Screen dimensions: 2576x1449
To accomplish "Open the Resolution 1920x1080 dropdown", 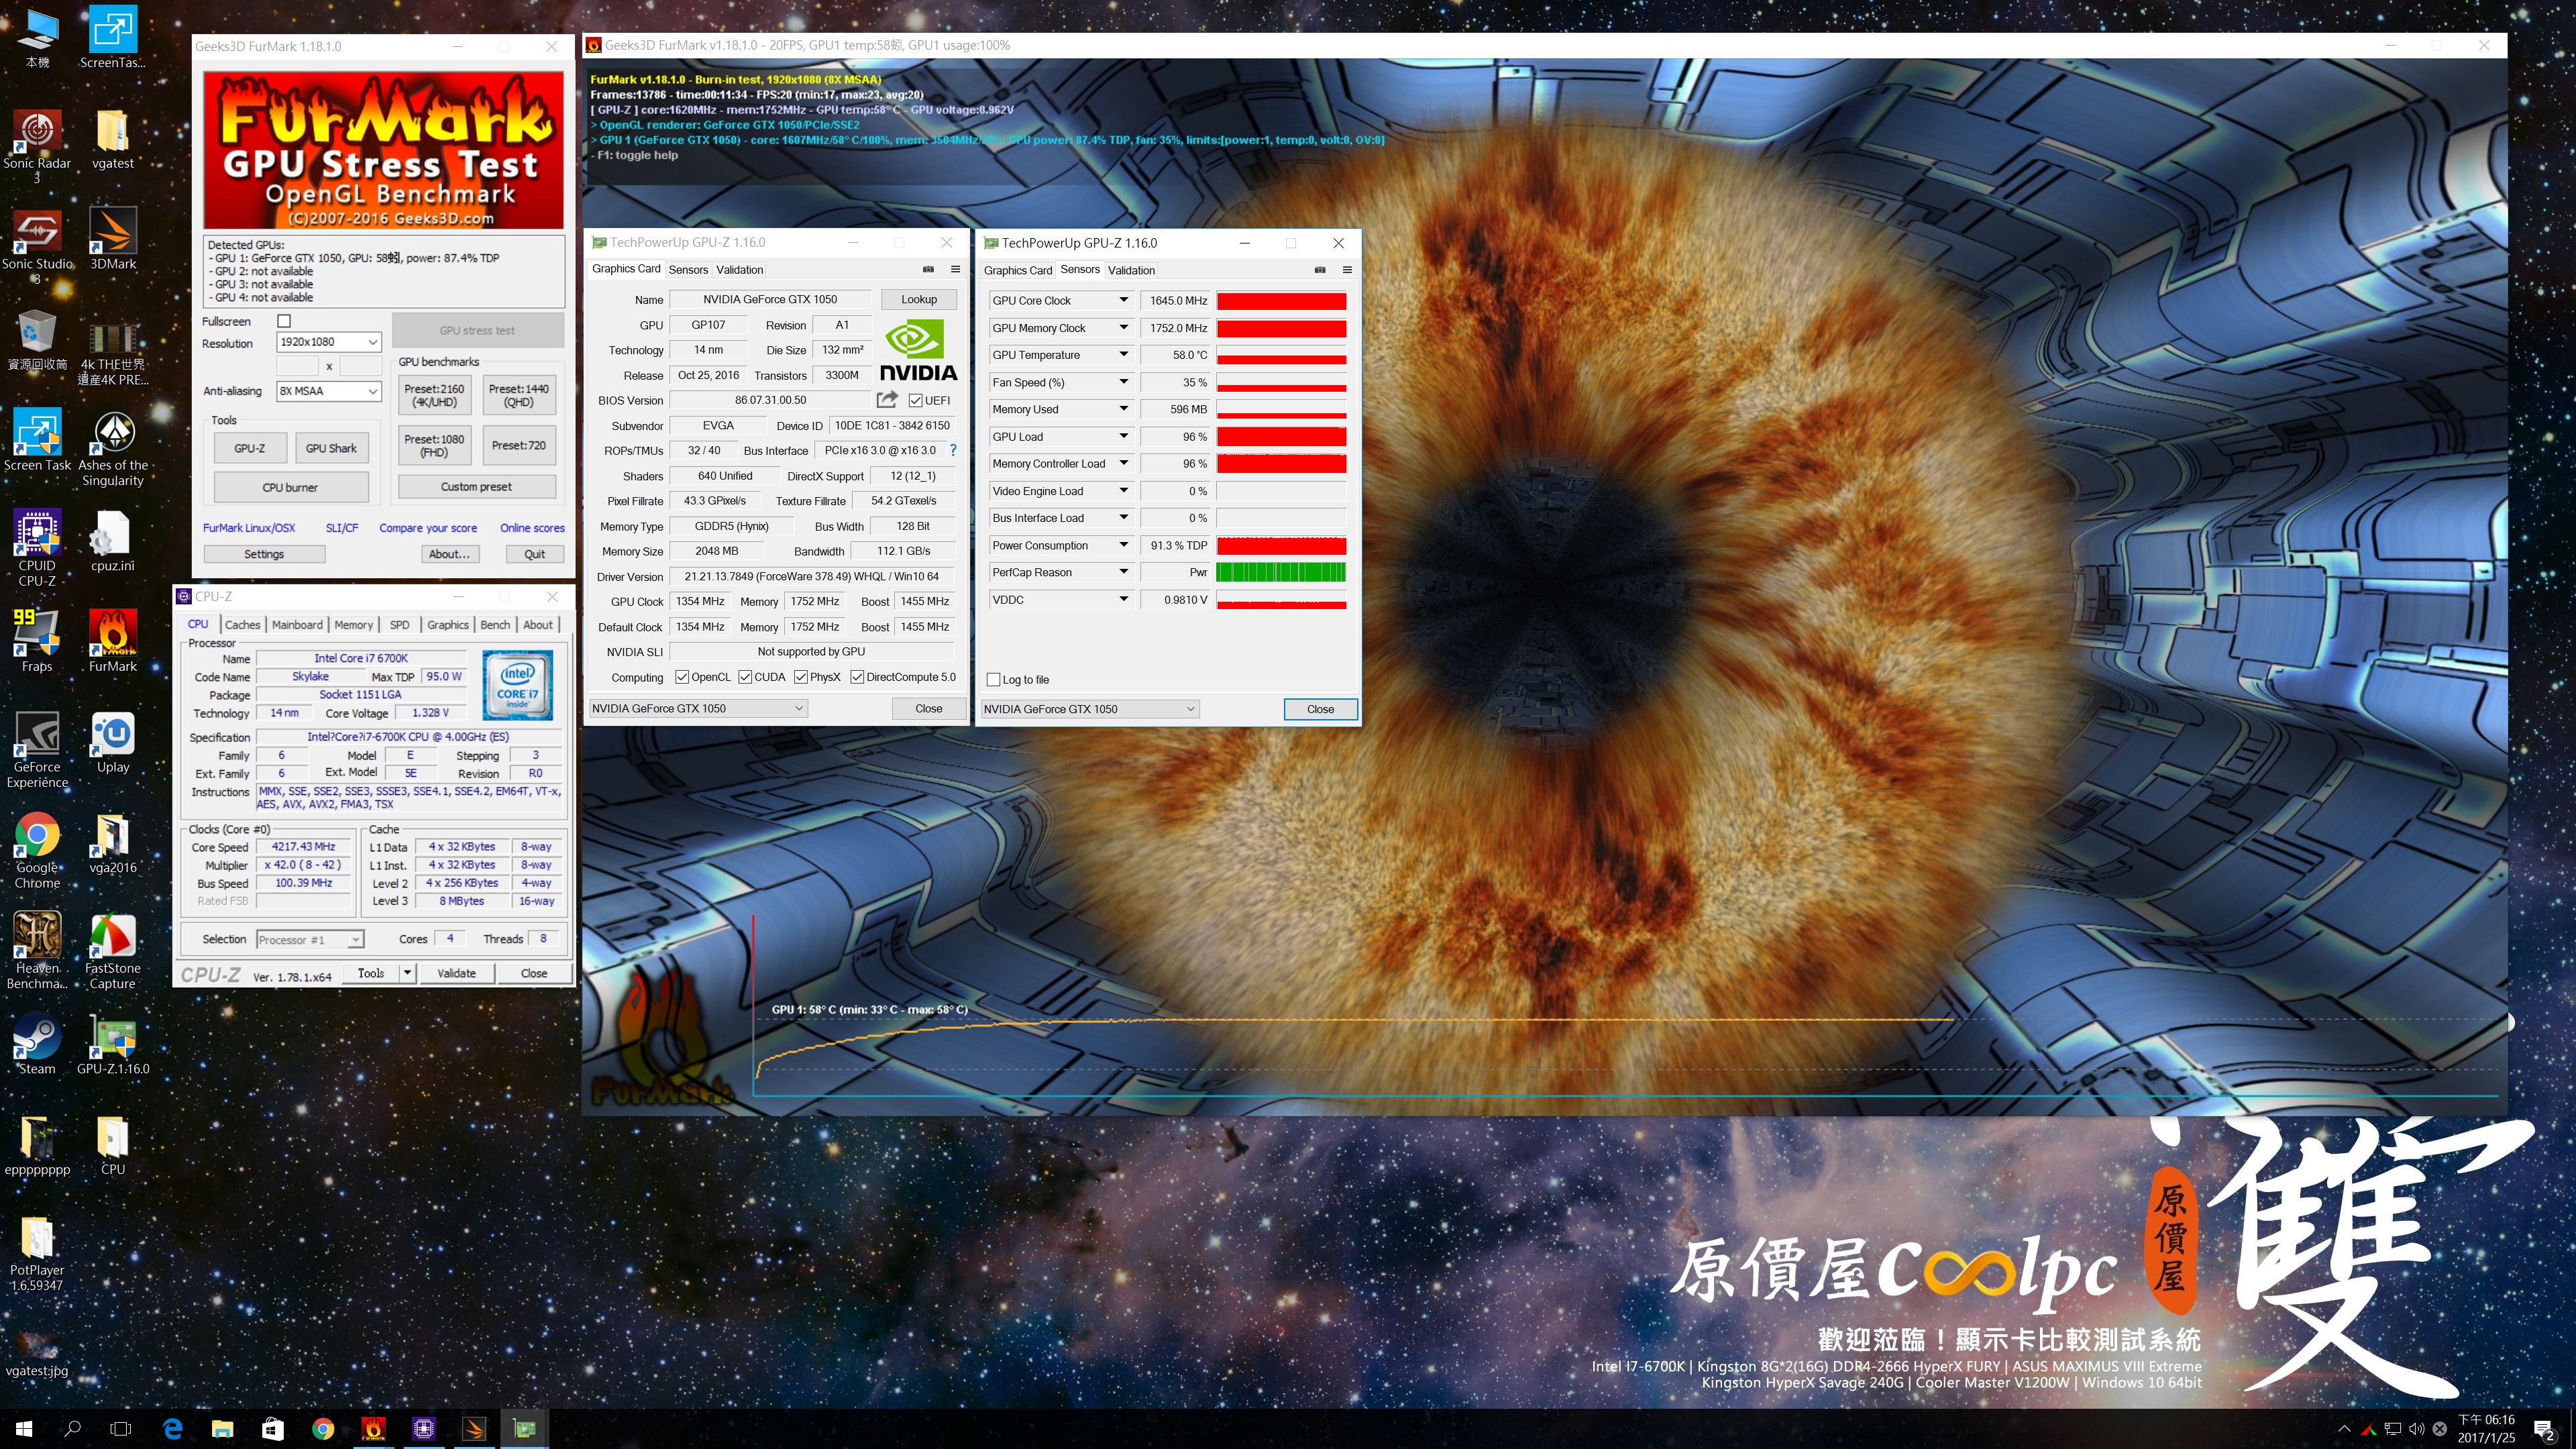I will pos(329,342).
